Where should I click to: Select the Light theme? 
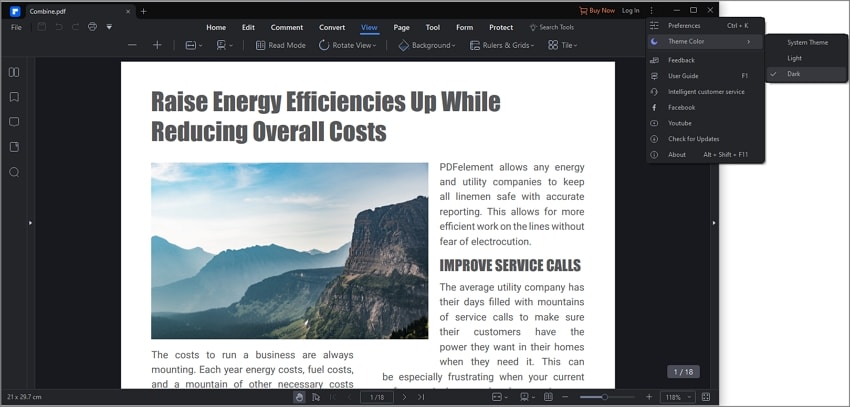pyautogui.click(x=807, y=58)
